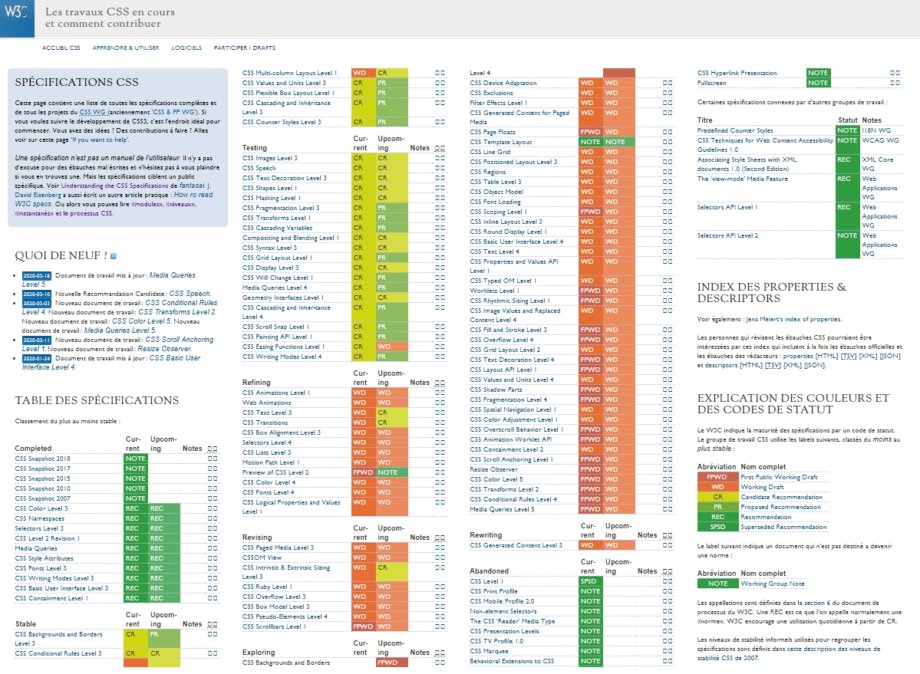Select the Logiciels menu item

[x=187, y=48]
